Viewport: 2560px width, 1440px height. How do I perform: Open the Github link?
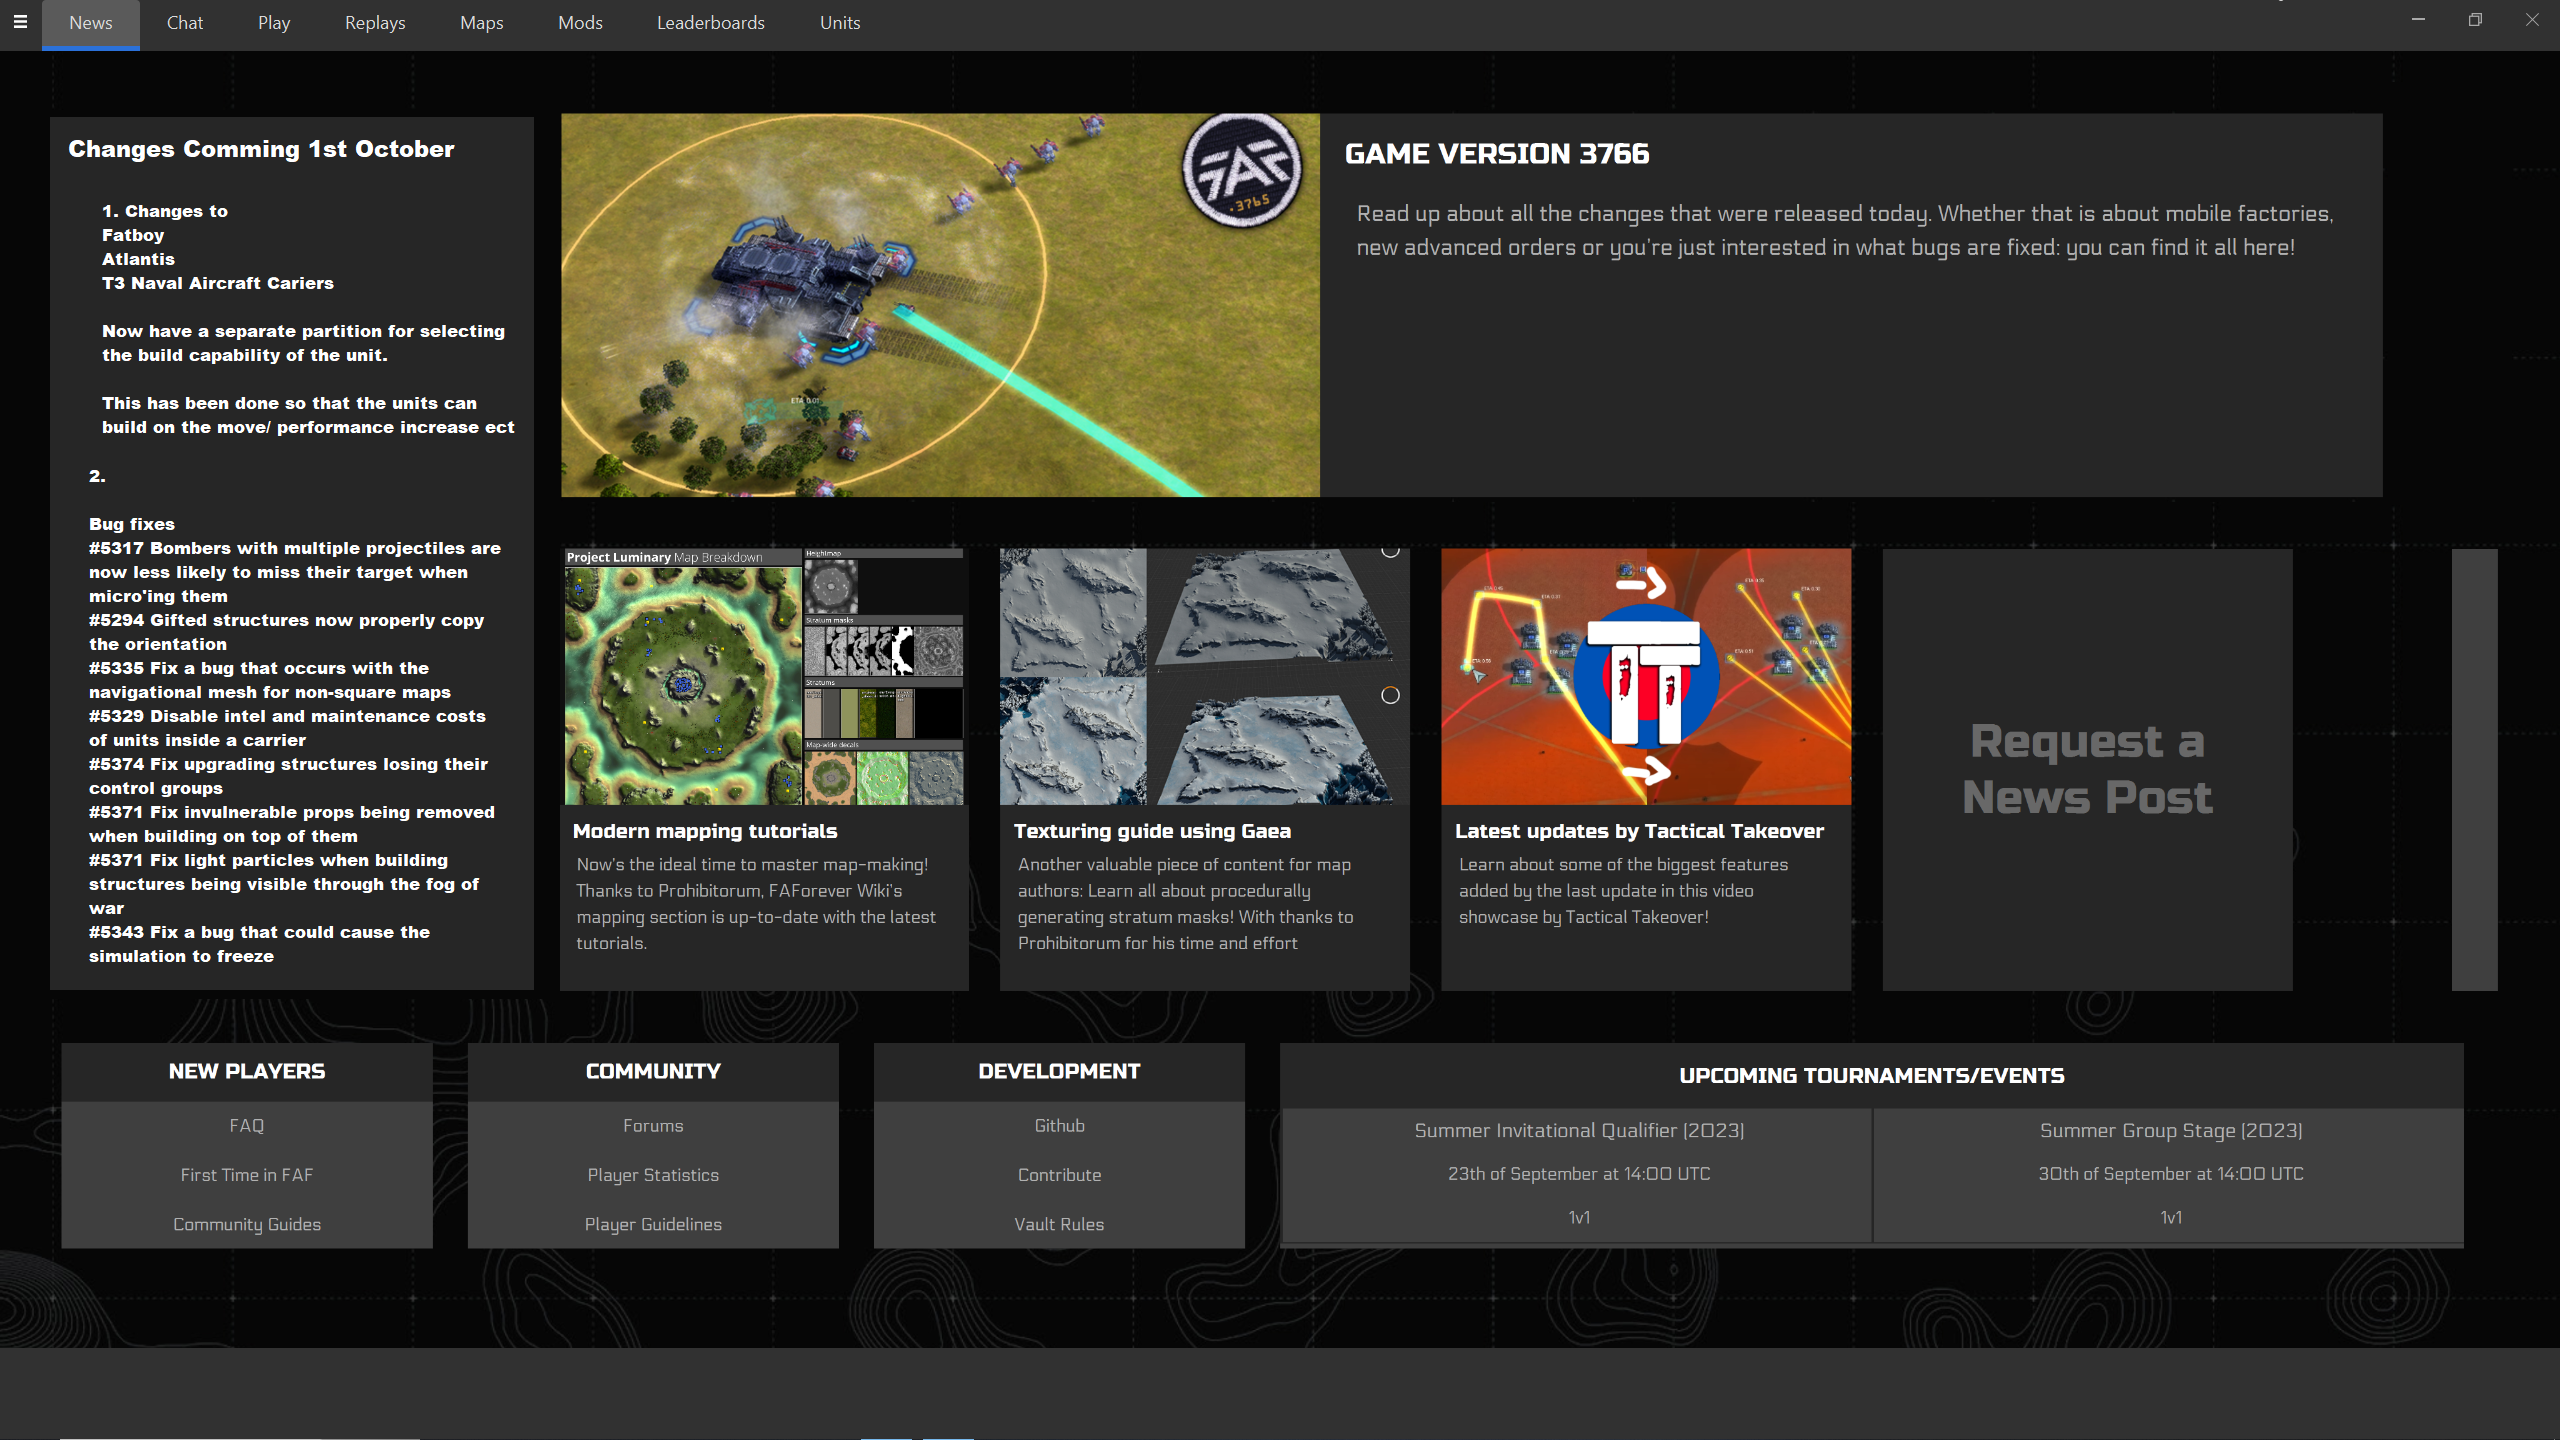click(1059, 1126)
